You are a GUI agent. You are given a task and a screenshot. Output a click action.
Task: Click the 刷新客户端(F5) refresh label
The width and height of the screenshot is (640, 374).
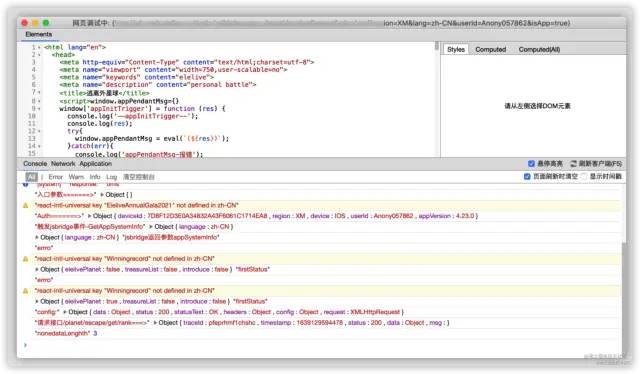(600, 164)
